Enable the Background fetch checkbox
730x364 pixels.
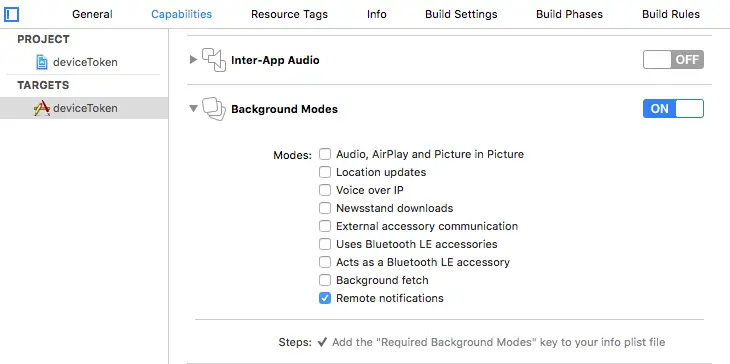coord(325,280)
